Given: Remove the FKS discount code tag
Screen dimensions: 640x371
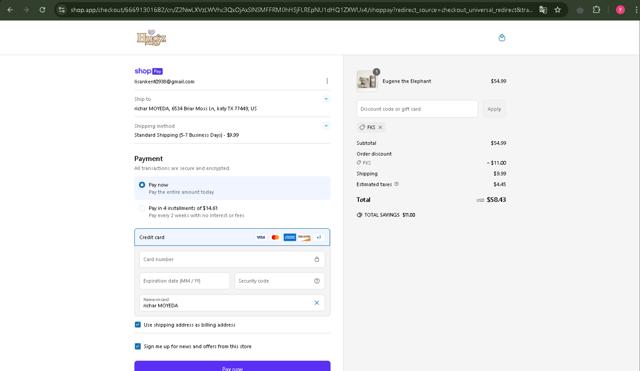Looking at the screenshot, I should point(380,127).
